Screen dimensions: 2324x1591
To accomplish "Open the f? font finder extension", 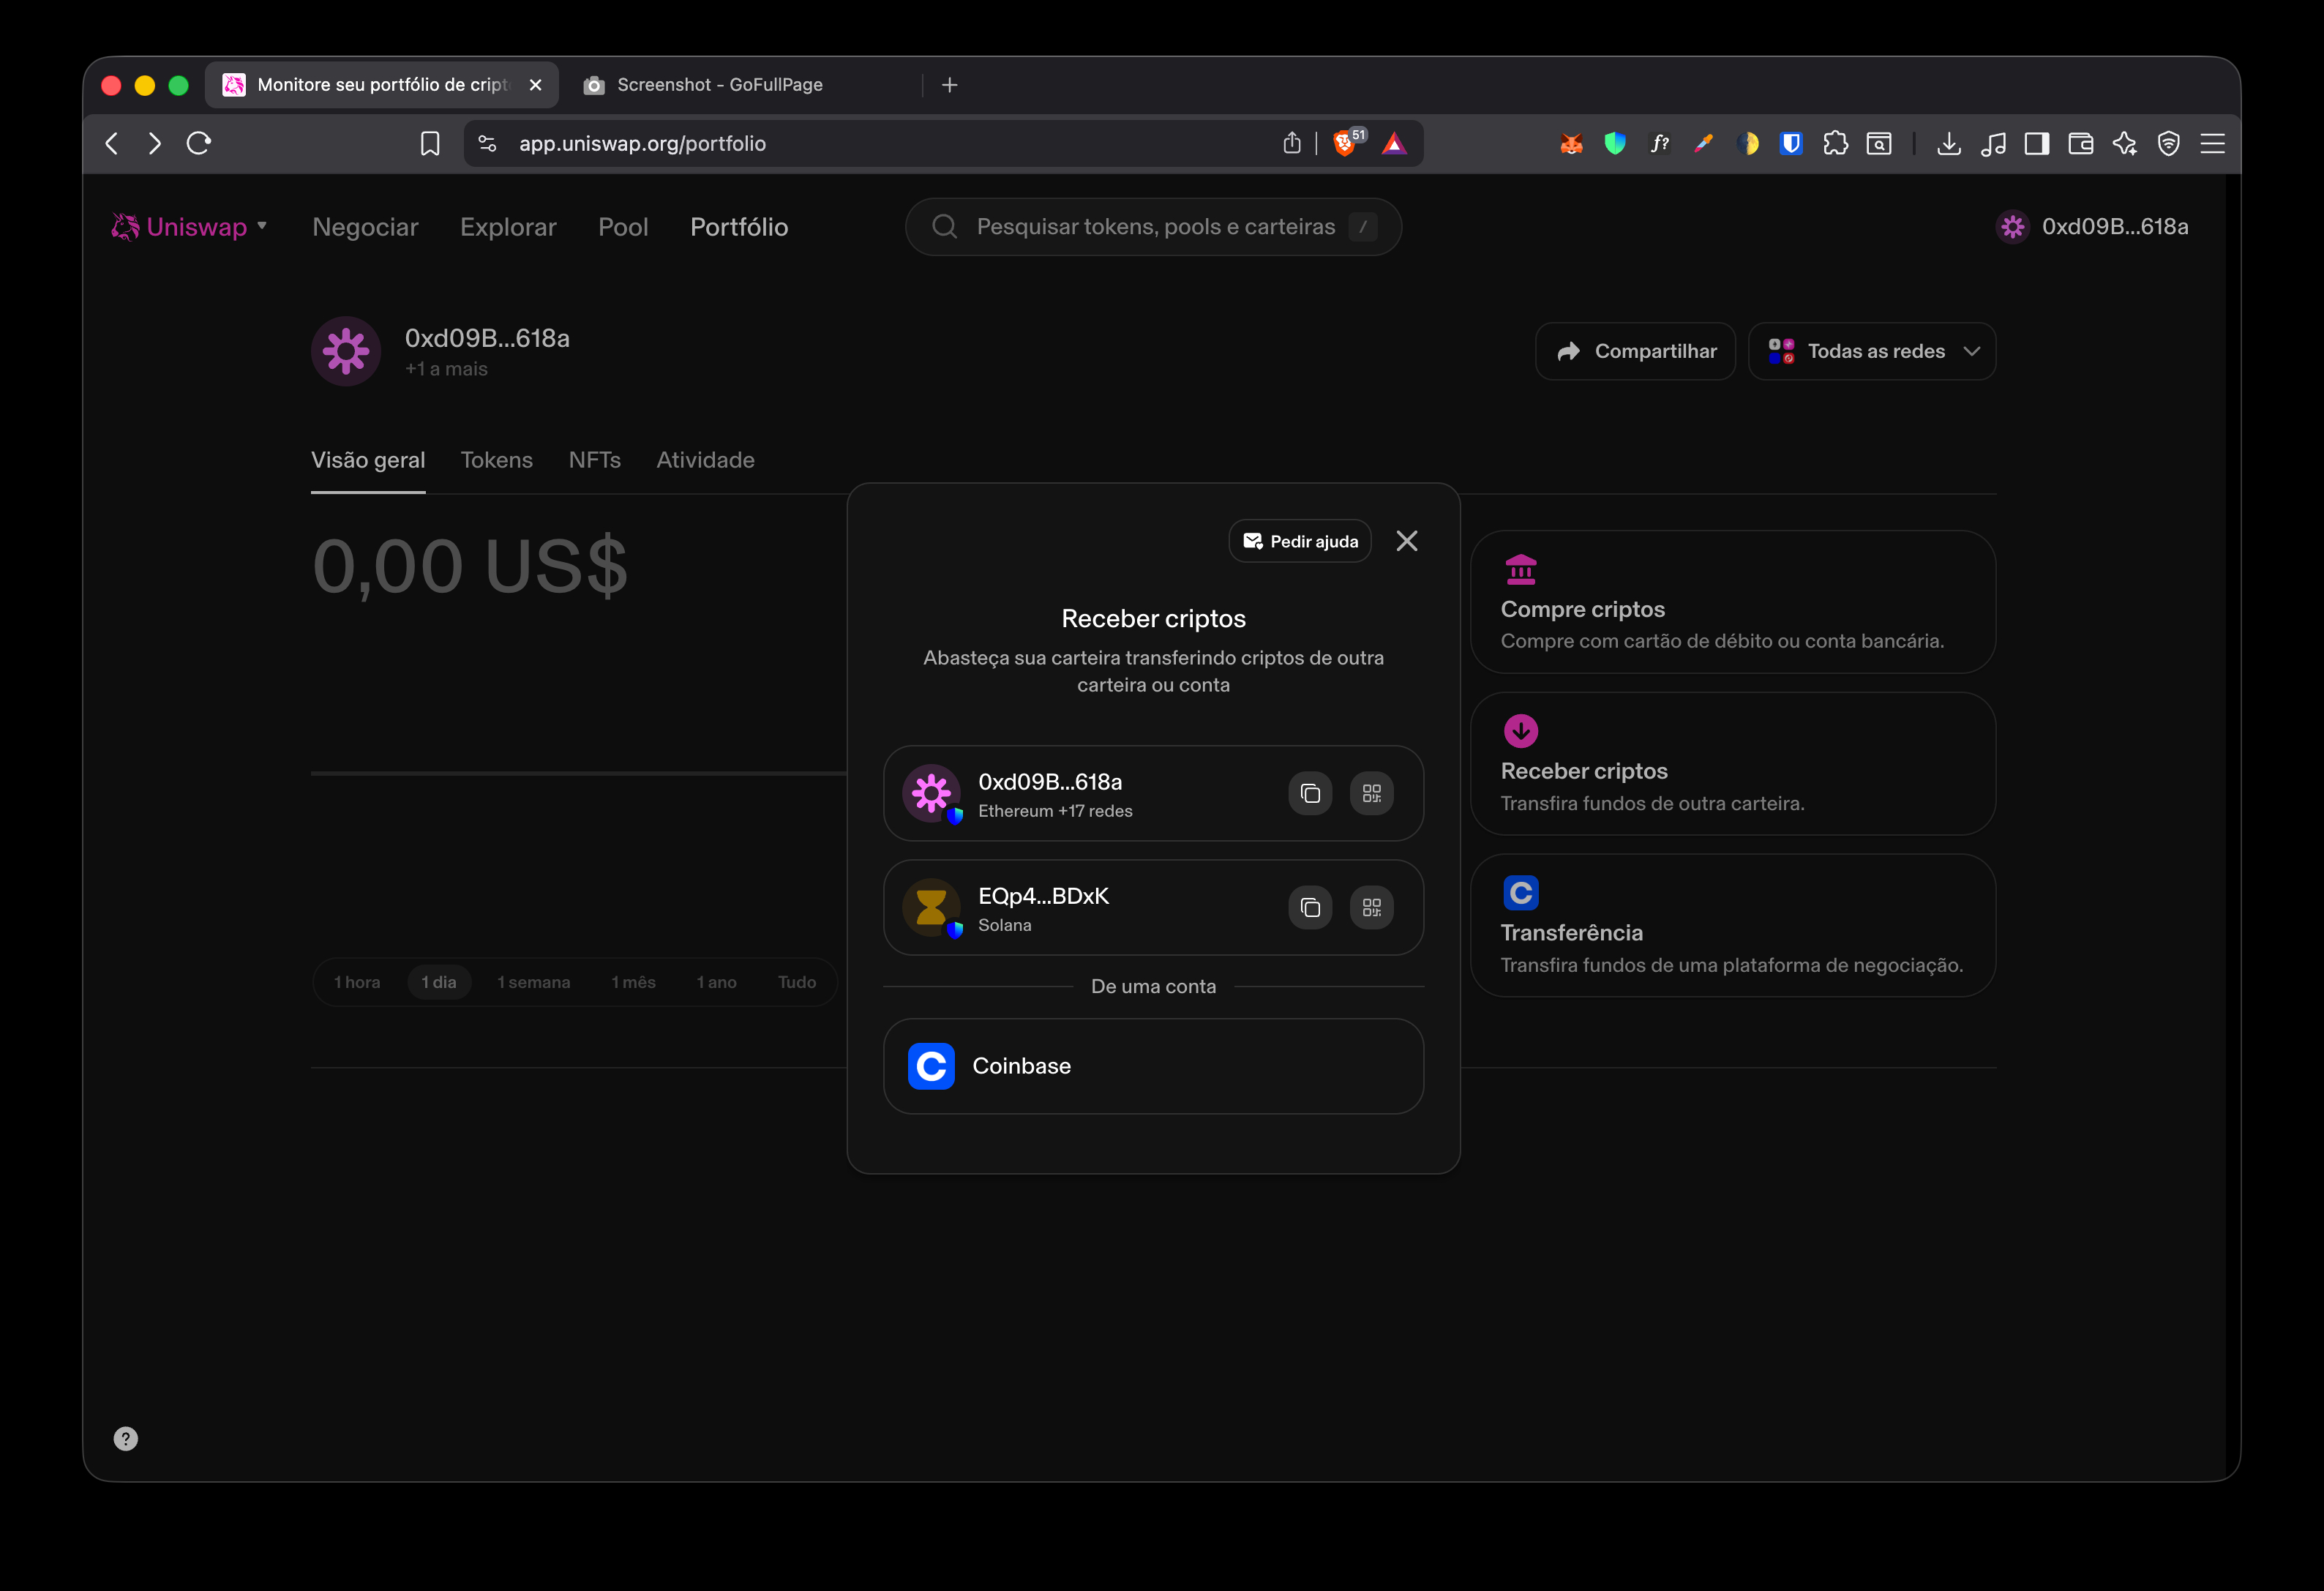I will [1659, 144].
